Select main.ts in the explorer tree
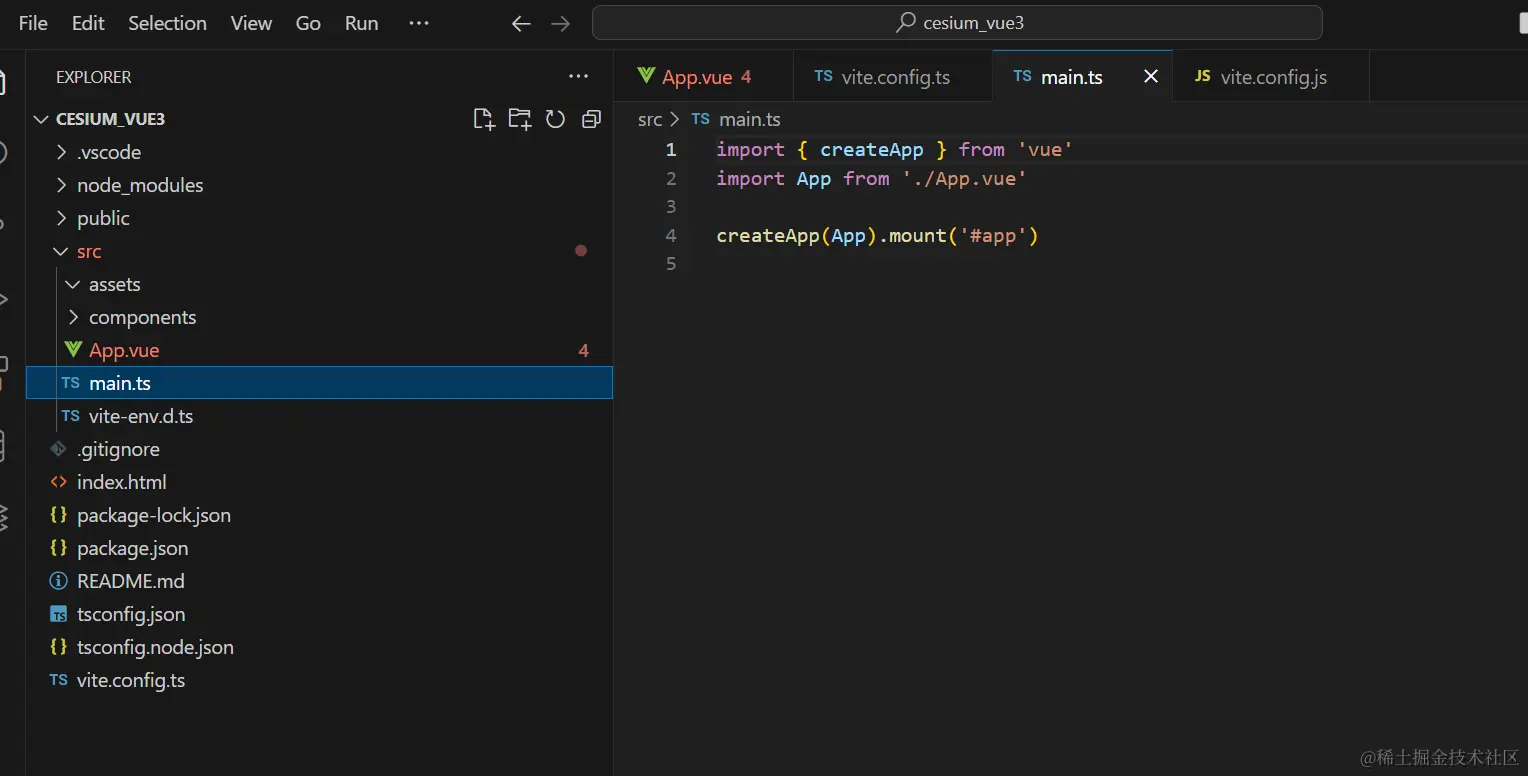 [x=319, y=383]
